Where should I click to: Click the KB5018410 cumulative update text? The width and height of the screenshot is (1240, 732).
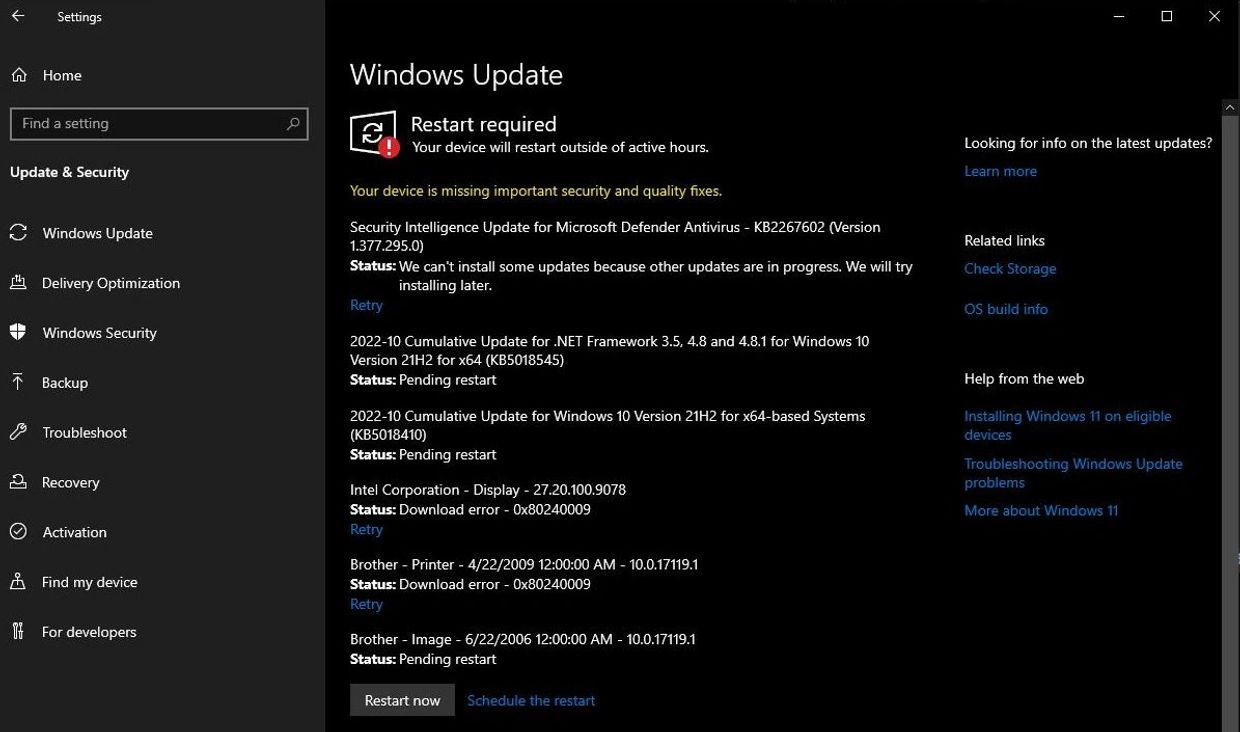pyautogui.click(x=607, y=425)
